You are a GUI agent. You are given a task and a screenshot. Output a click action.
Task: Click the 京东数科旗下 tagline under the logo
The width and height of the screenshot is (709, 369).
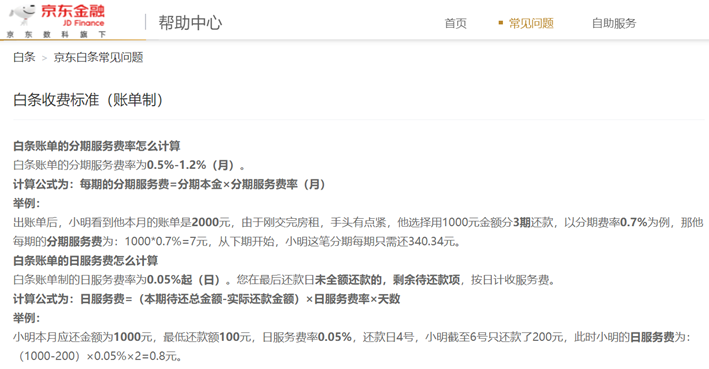click(x=57, y=34)
